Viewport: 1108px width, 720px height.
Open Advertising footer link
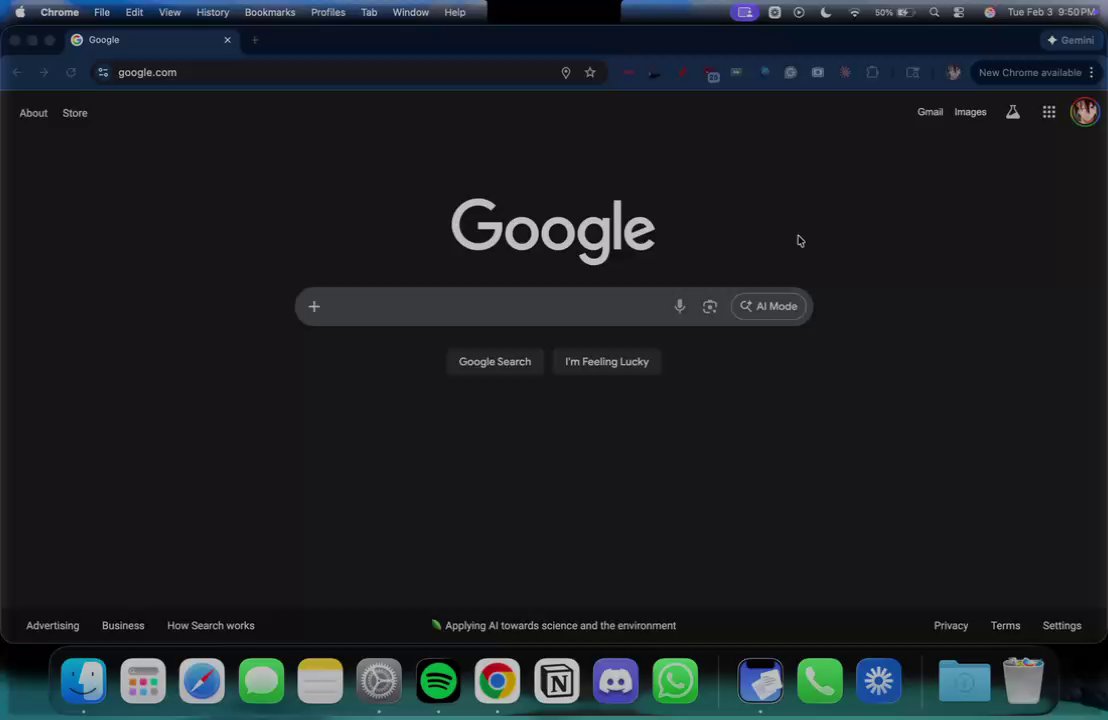click(52, 625)
